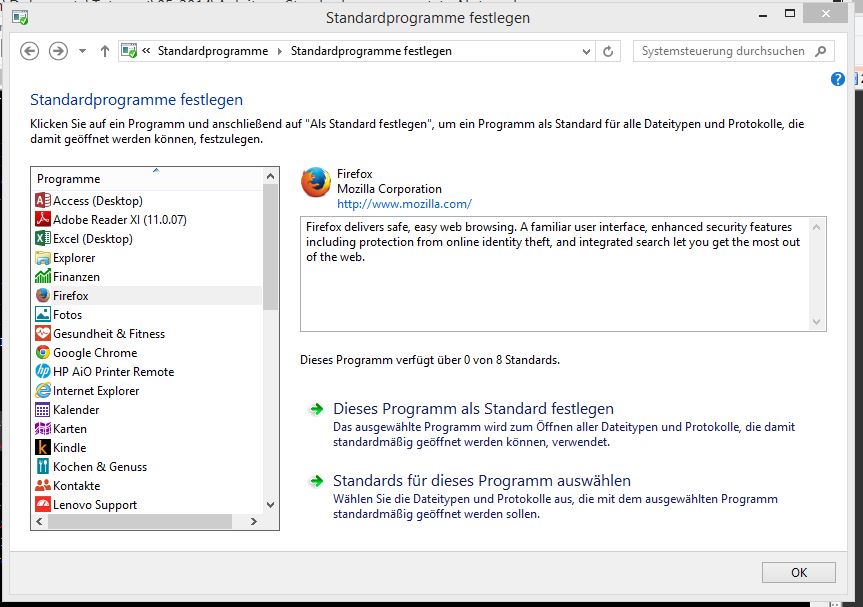Open the http://www.mozilla.com/ link
Viewport: 863px width, 607px height.
point(405,204)
